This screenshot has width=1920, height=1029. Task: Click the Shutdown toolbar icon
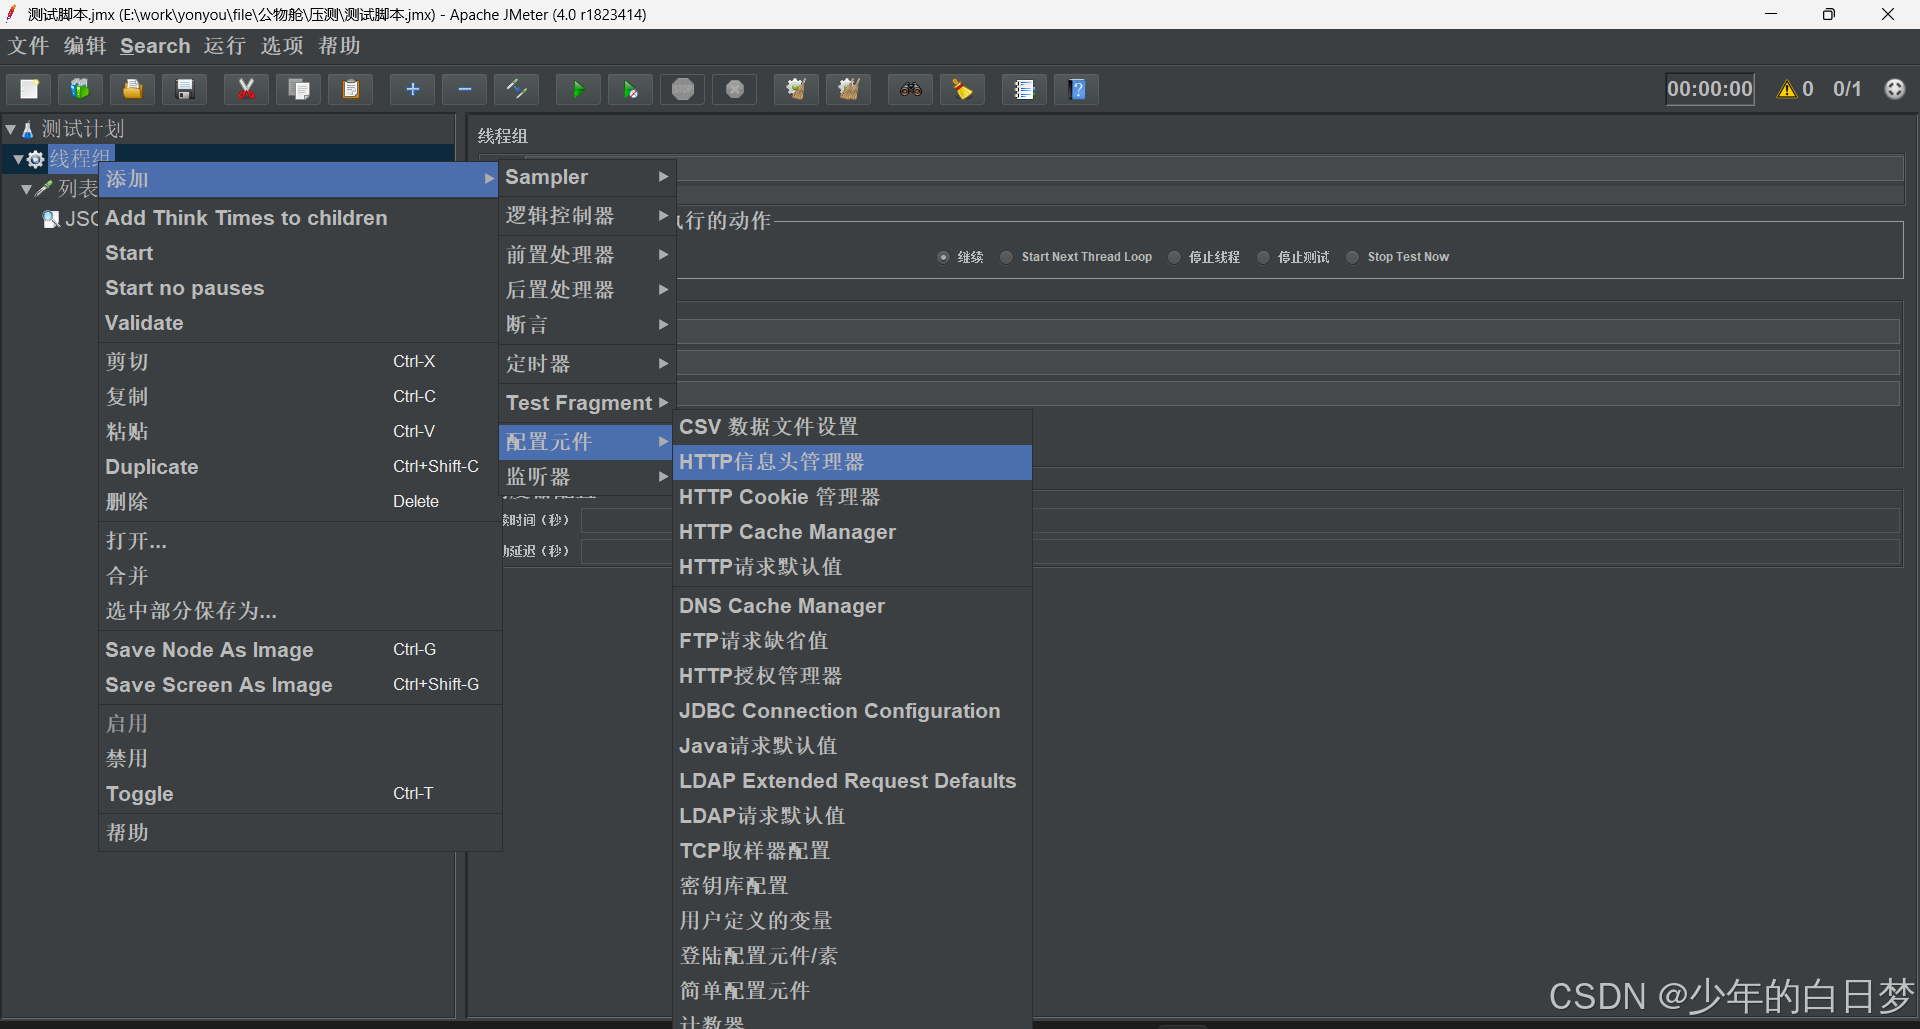[x=735, y=89]
